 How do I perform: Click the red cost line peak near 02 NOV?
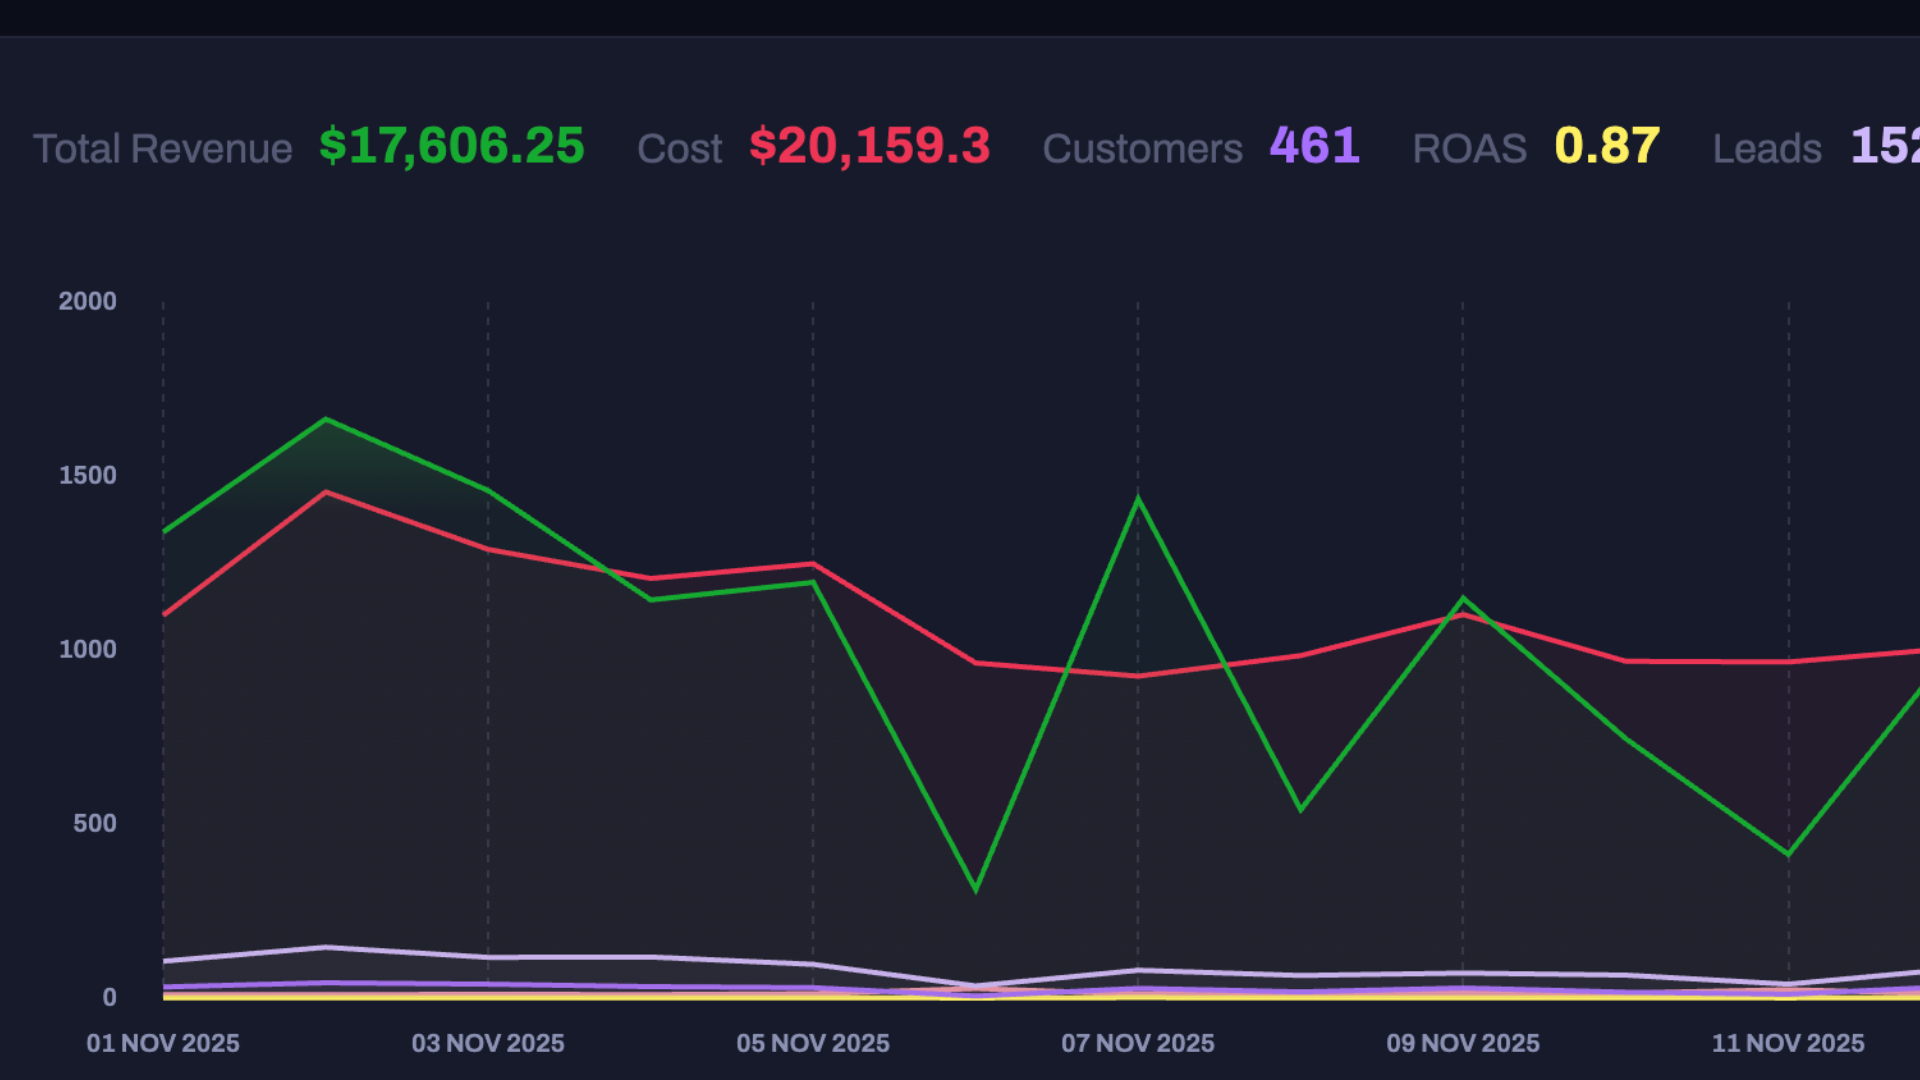click(326, 492)
